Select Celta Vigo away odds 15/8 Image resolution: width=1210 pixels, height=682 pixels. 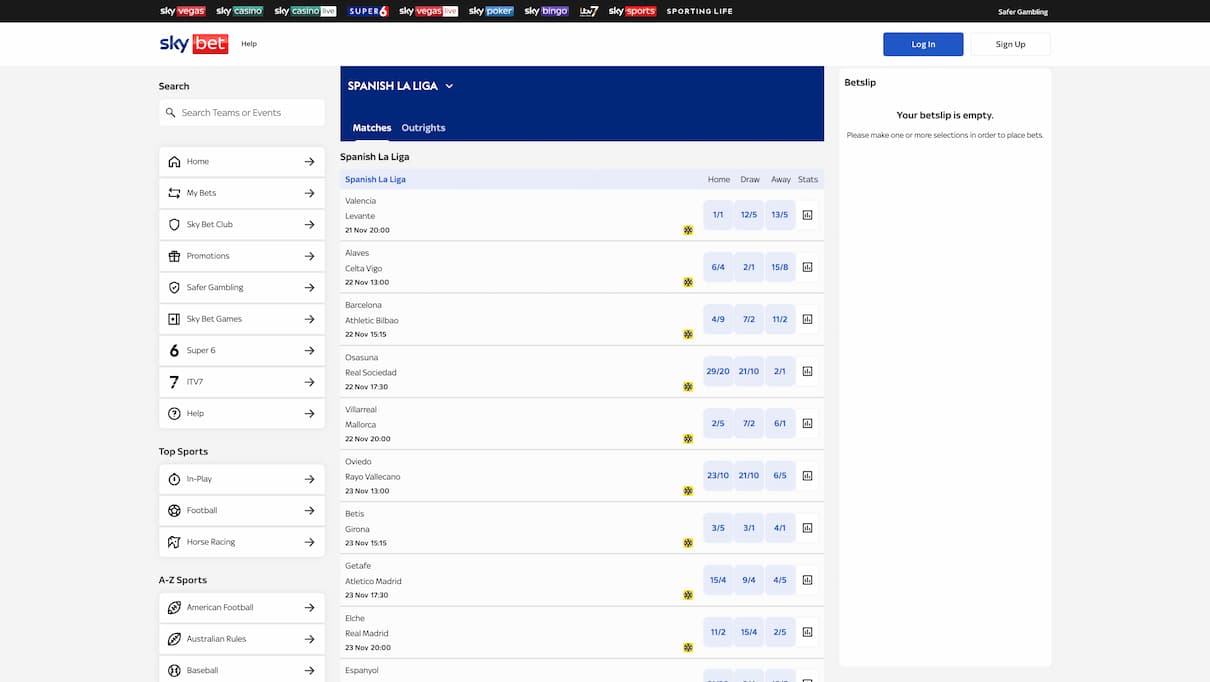click(780, 267)
